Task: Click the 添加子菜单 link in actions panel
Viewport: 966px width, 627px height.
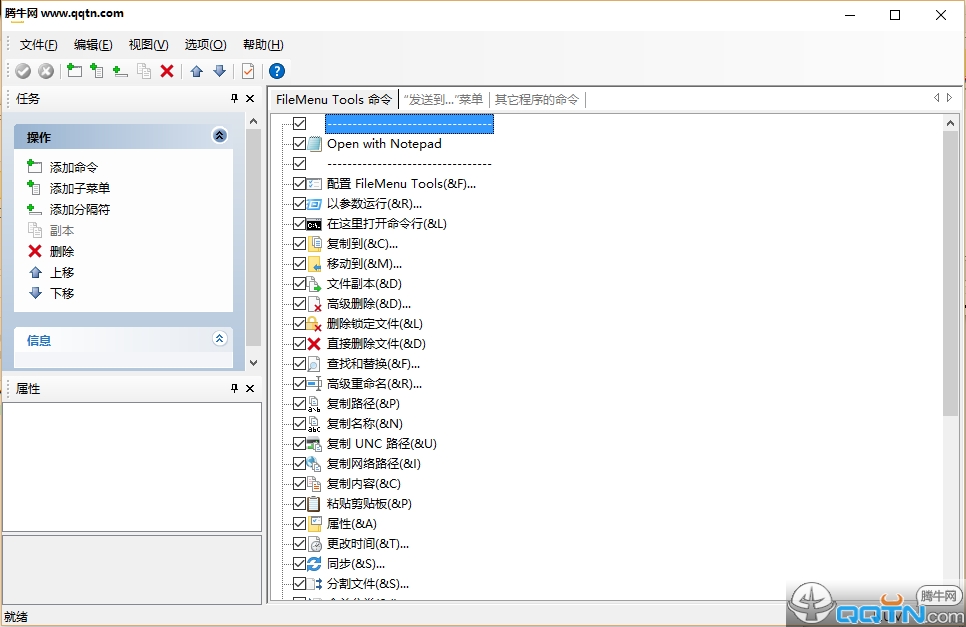Action: [80, 188]
